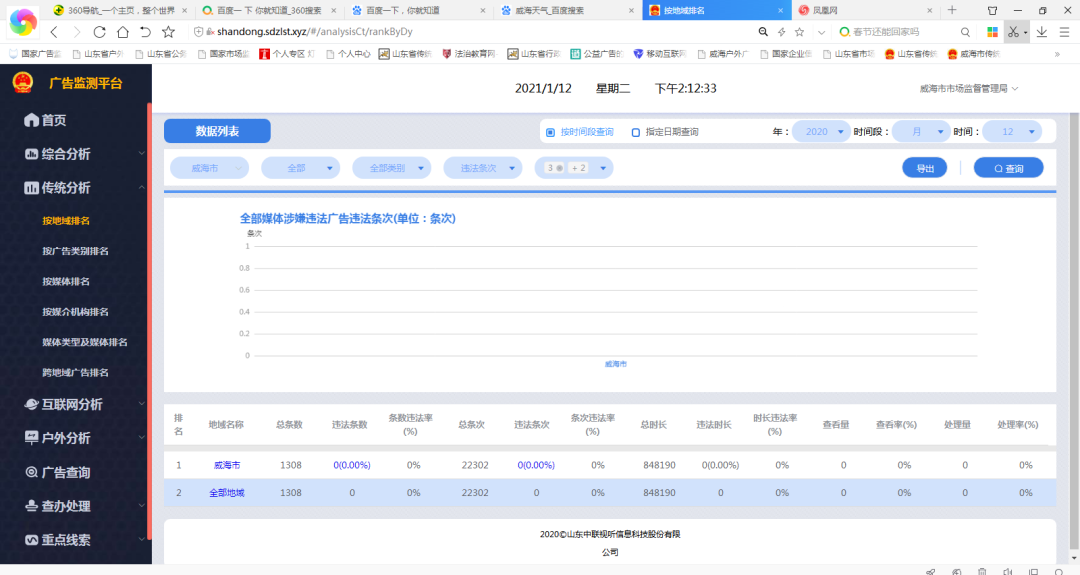Open the 年 2020 year dropdown
The image size is (1080, 575).
pyautogui.click(x=820, y=132)
